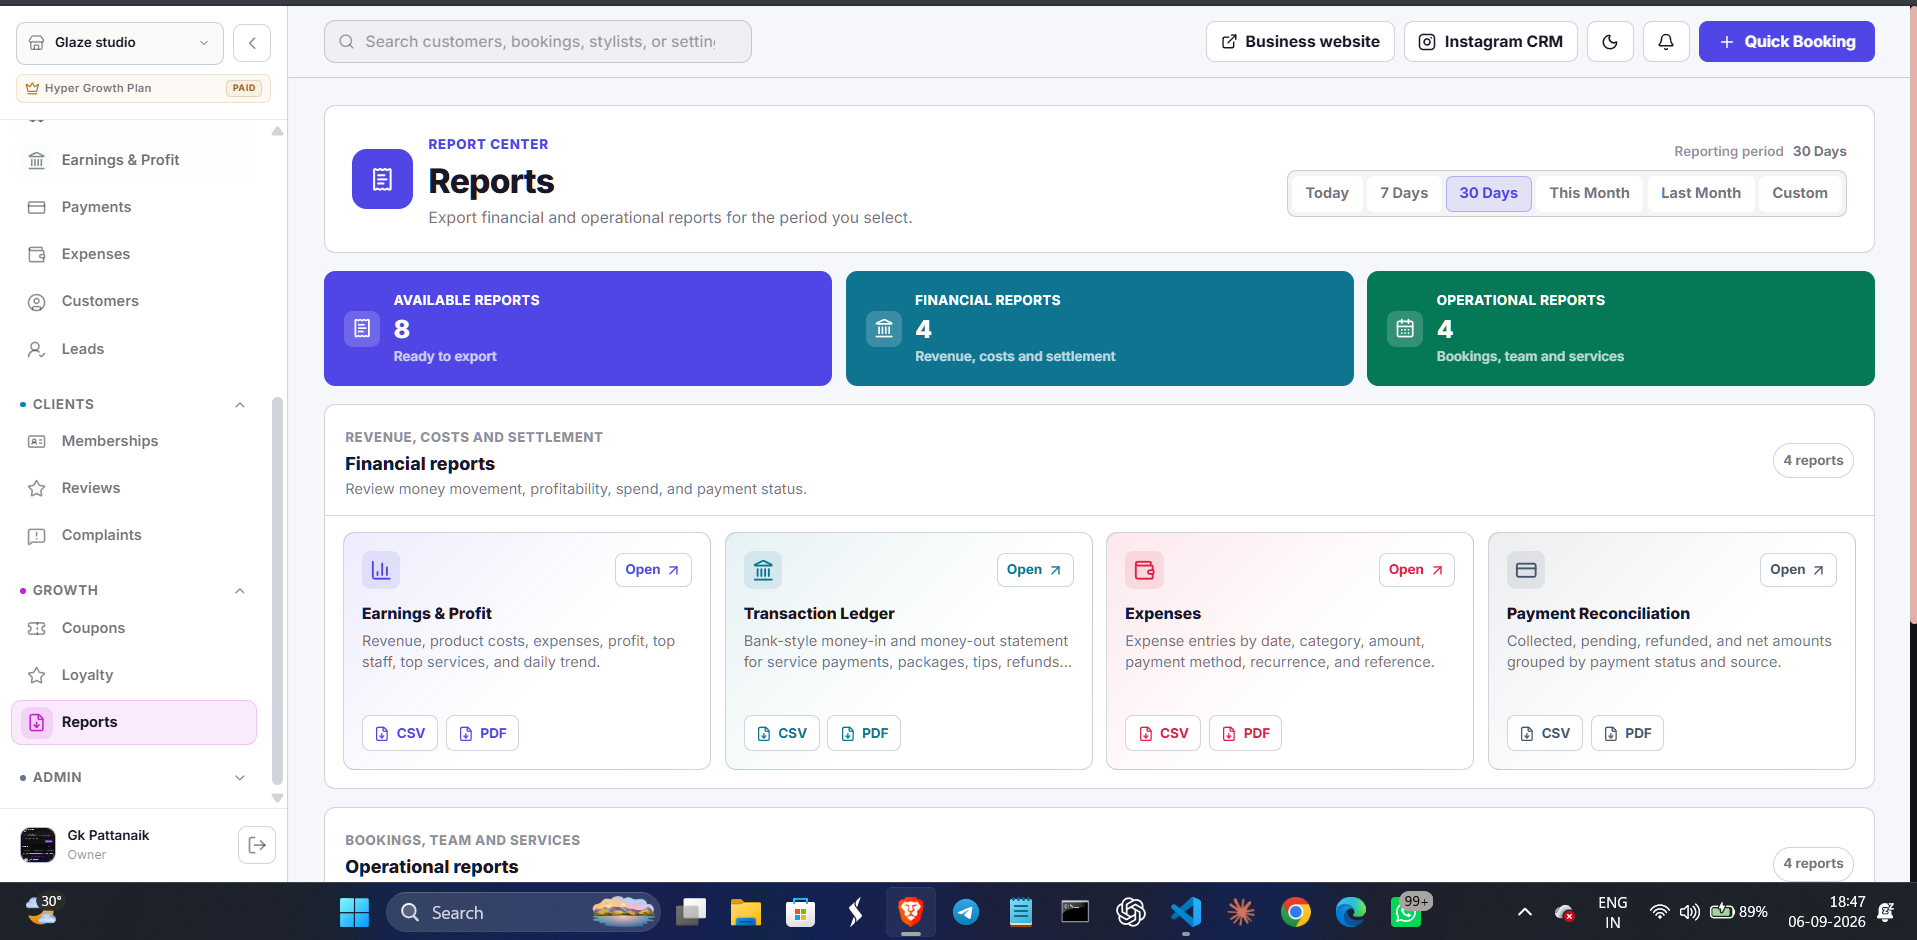The width and height of the screenshot is (1917, 940).
Task: Go to Payments in the sidebar
Action: 134,207
